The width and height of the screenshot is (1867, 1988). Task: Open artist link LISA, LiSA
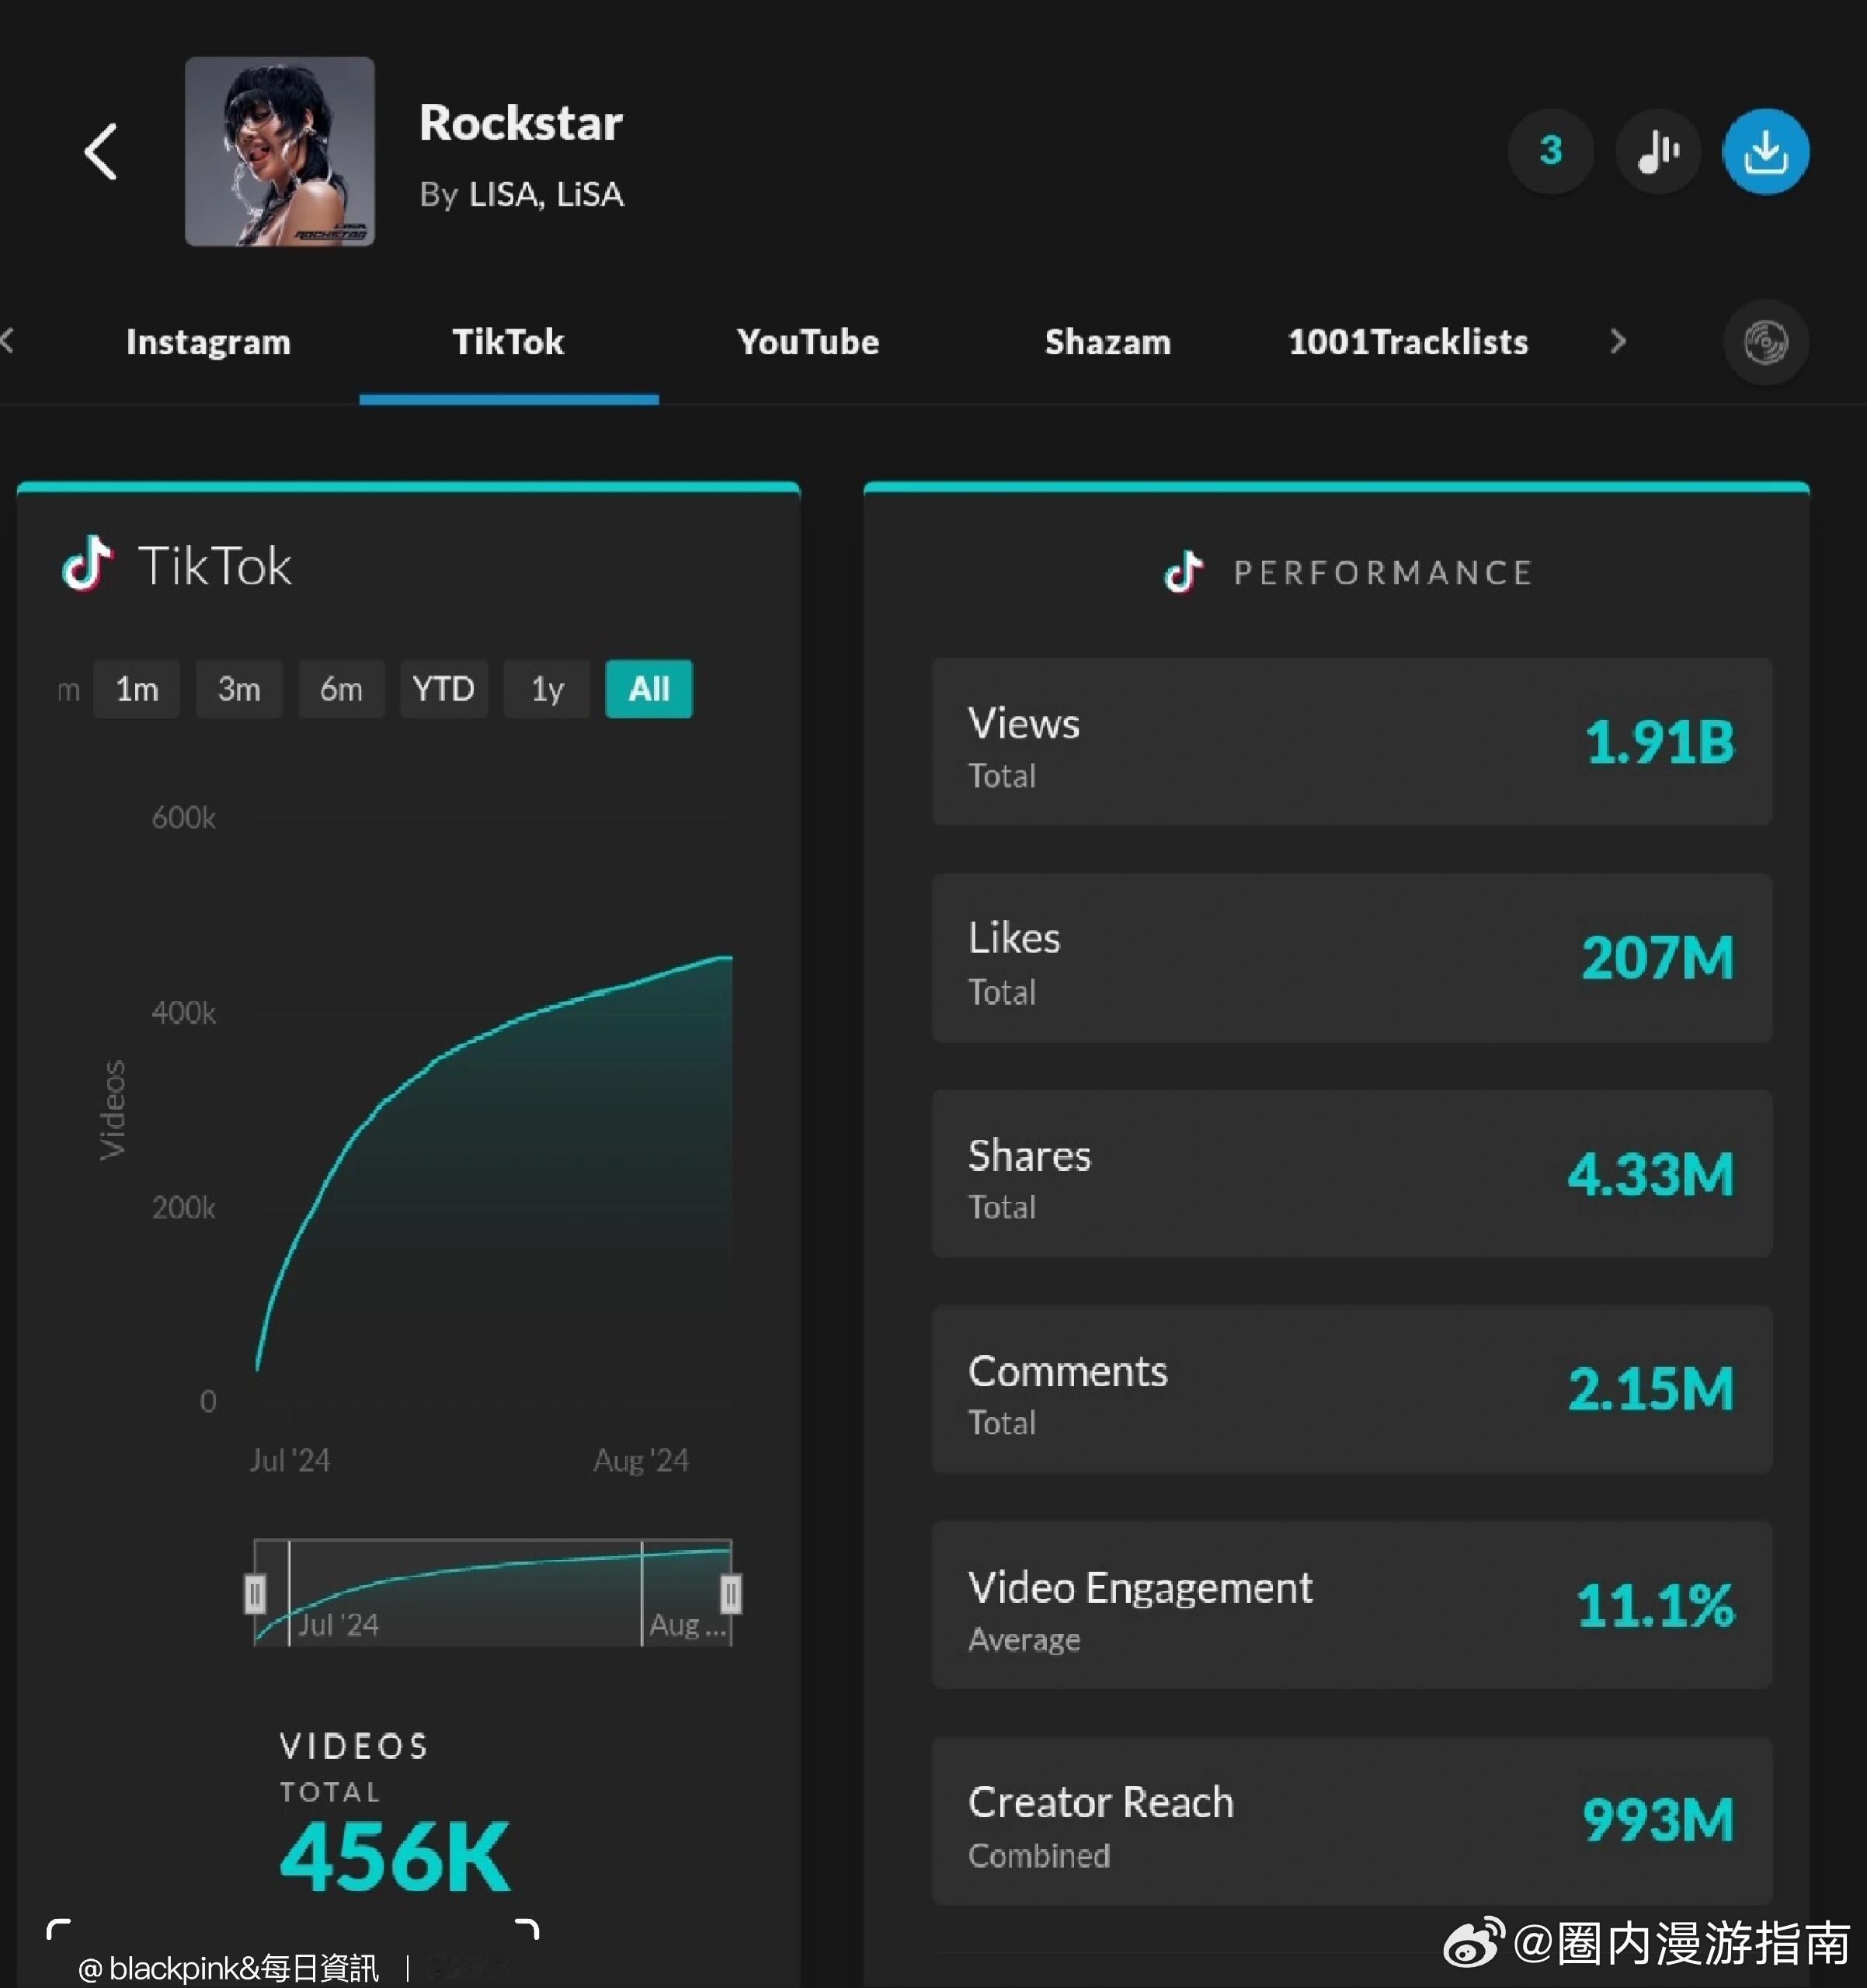[x=546, y=194]
